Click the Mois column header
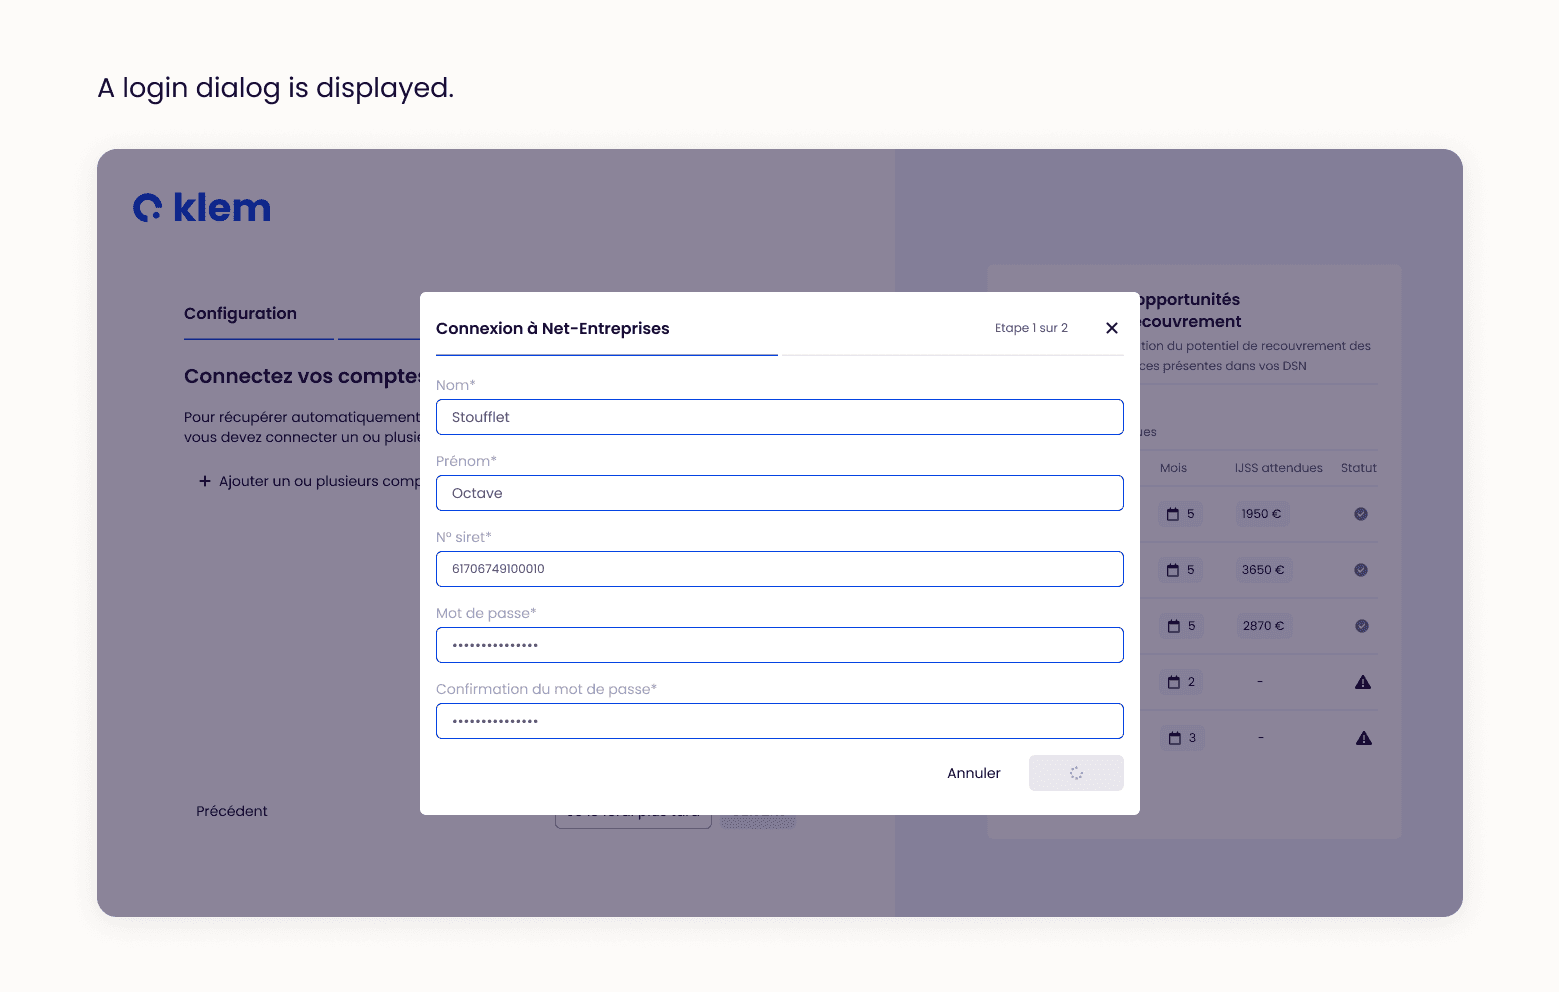1559x992 pixels. point(1173,468)
